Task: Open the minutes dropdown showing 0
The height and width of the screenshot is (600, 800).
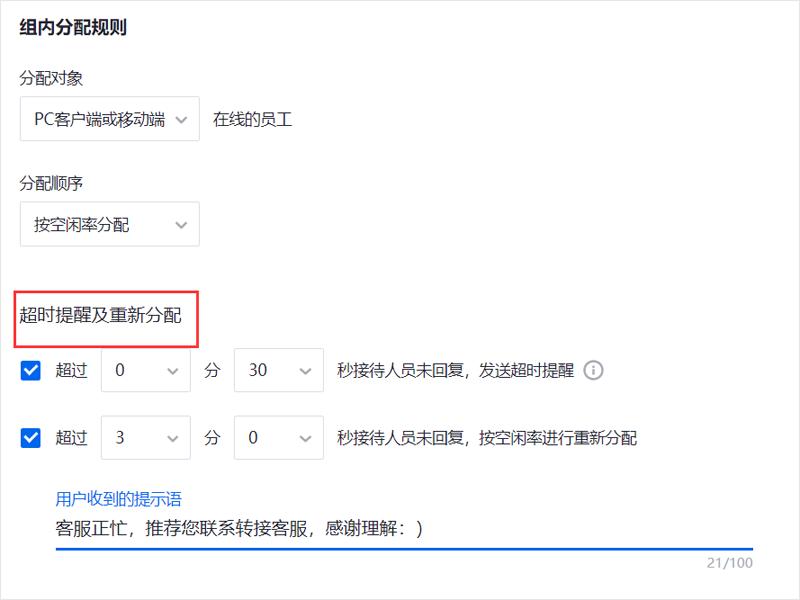Action: coord(145,369)
